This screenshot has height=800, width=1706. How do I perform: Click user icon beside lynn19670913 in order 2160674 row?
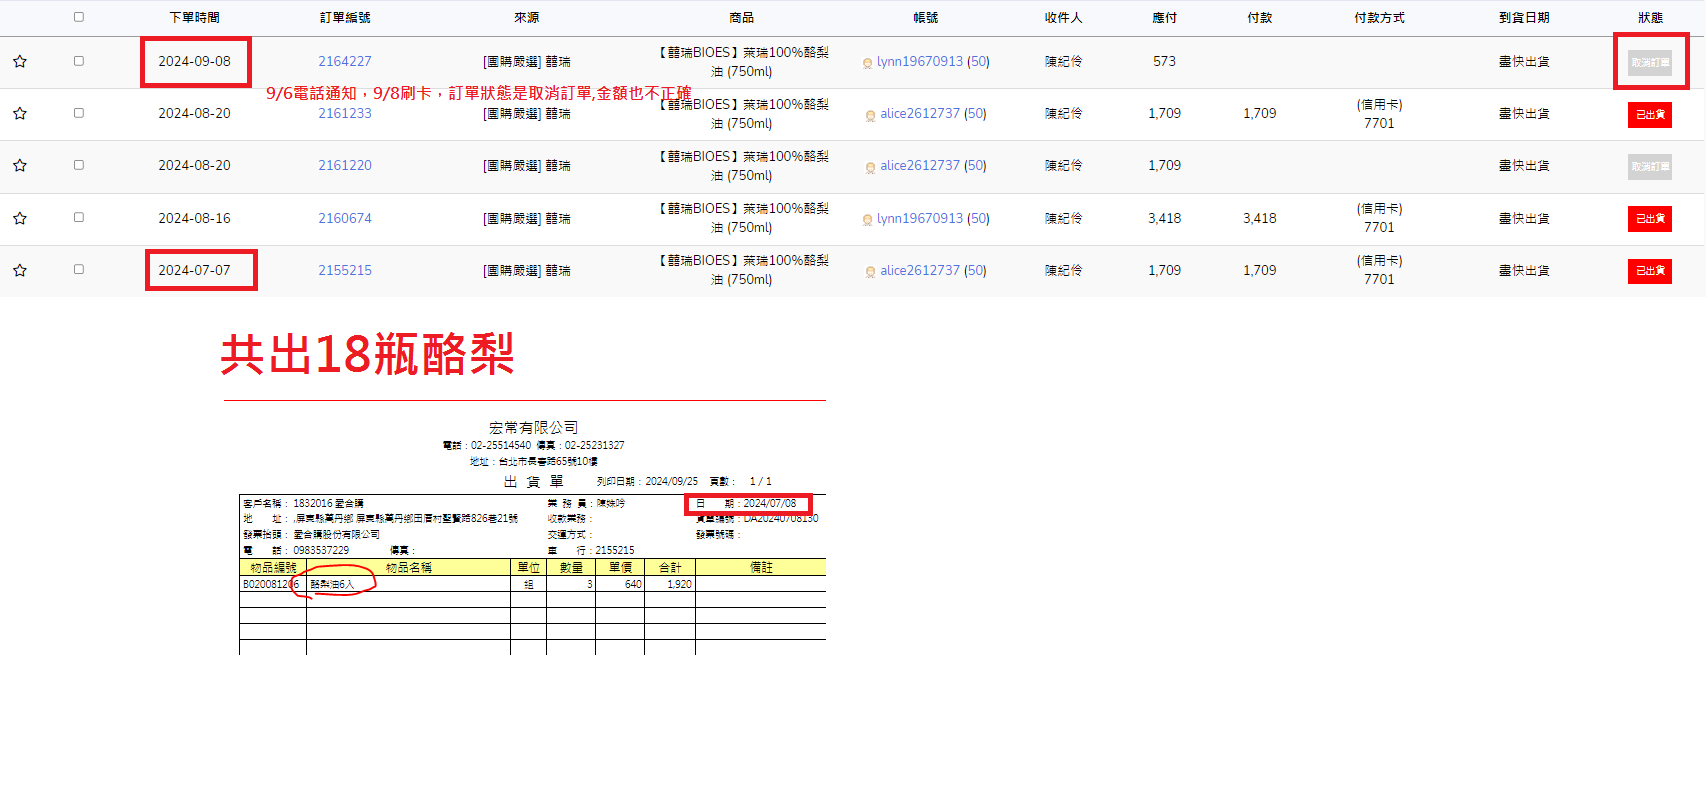click(x=867, y=219)
